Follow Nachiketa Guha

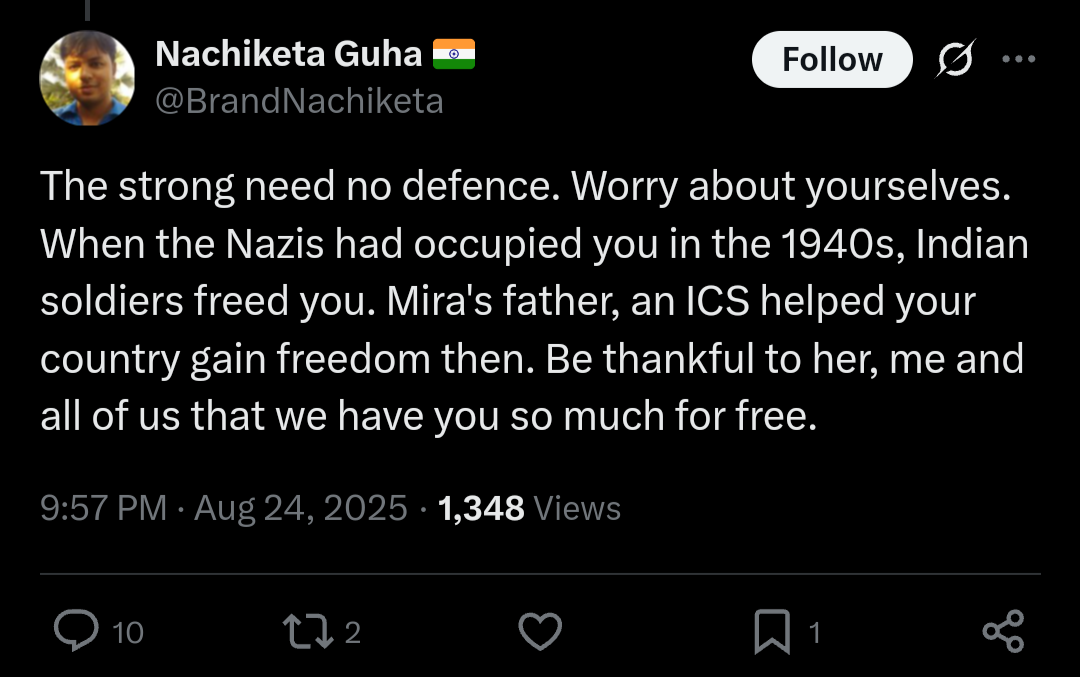click(832, 60)
